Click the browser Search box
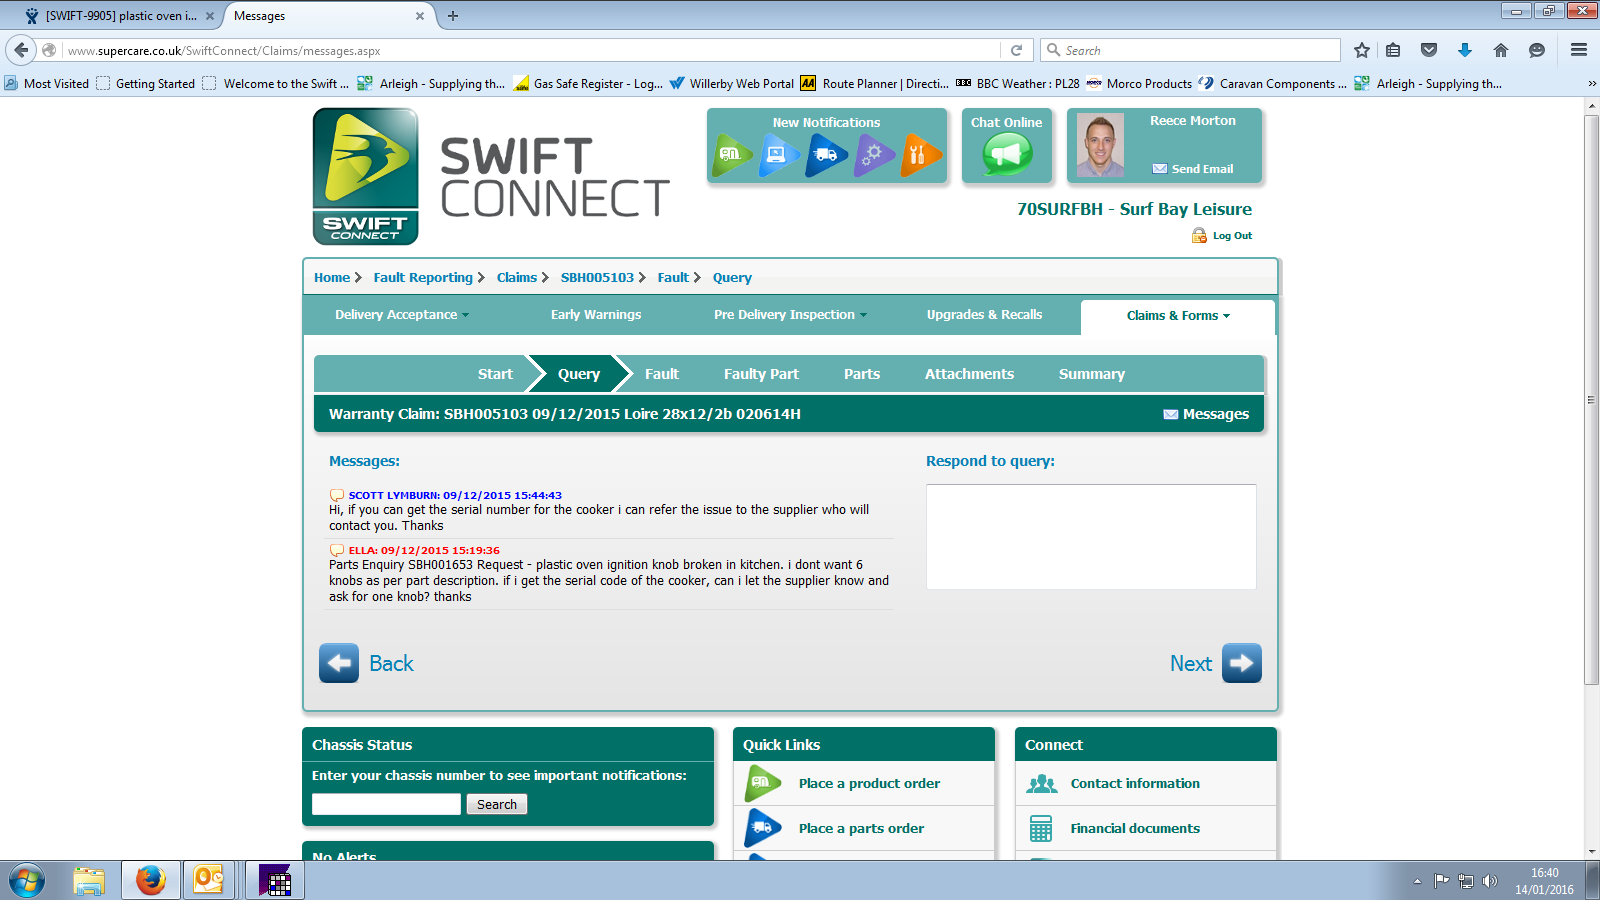This screenshot has height=900, width=1600. pyautogui.click(x=1190, y=50)
